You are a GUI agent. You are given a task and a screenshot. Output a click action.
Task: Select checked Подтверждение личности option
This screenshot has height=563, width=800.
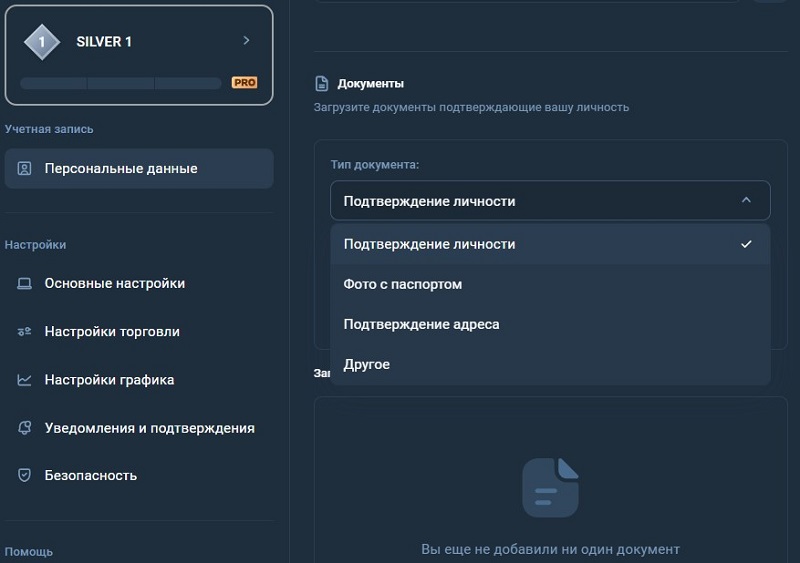pos(551,244)
